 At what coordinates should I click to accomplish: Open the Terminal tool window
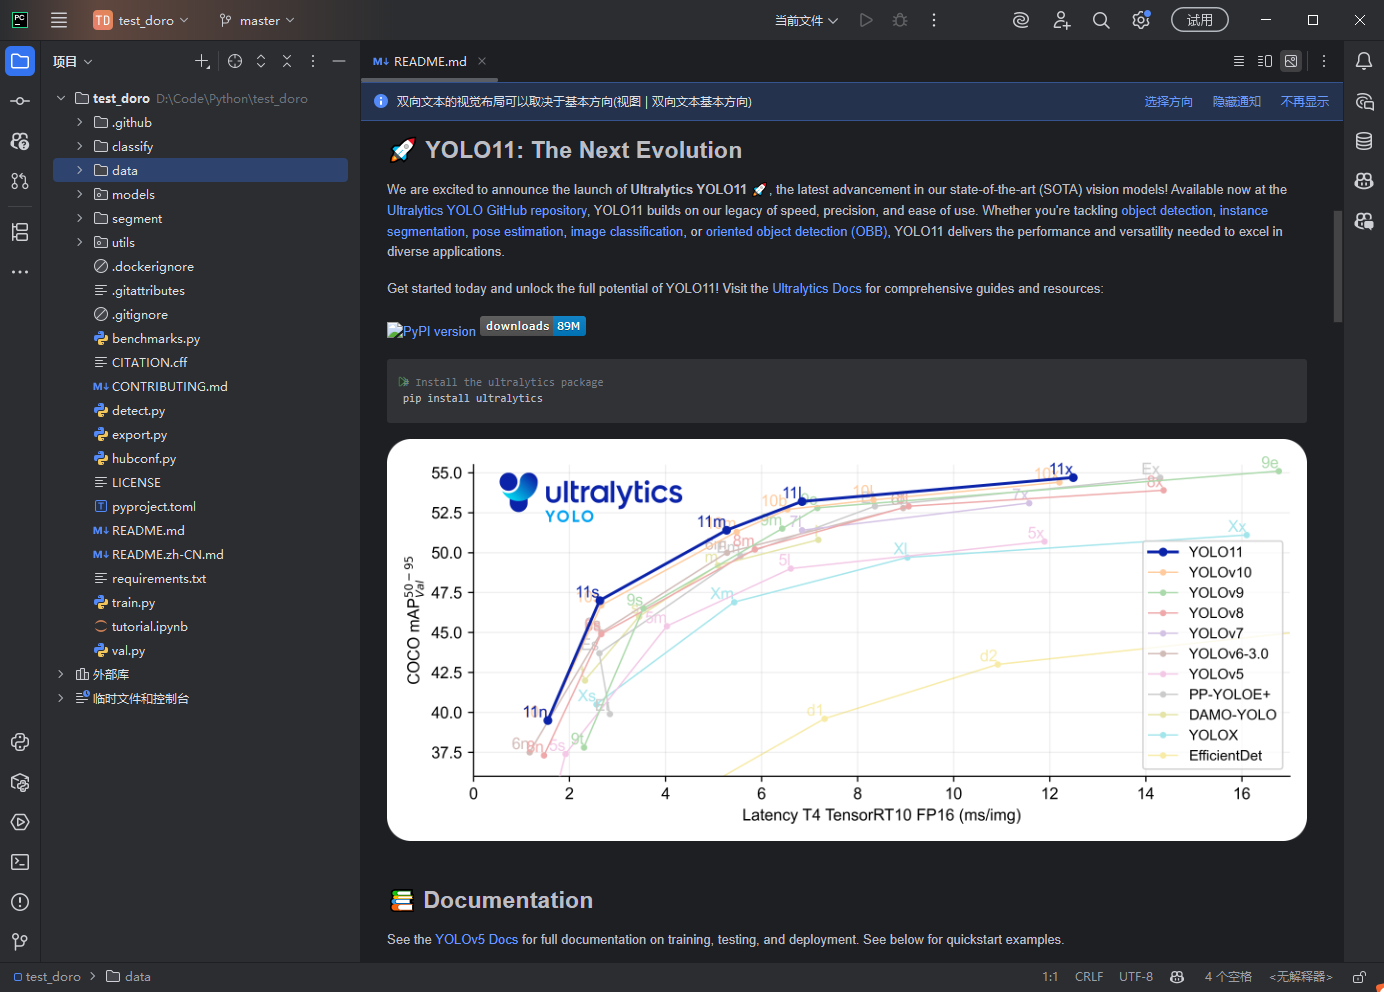pos(20,862)
